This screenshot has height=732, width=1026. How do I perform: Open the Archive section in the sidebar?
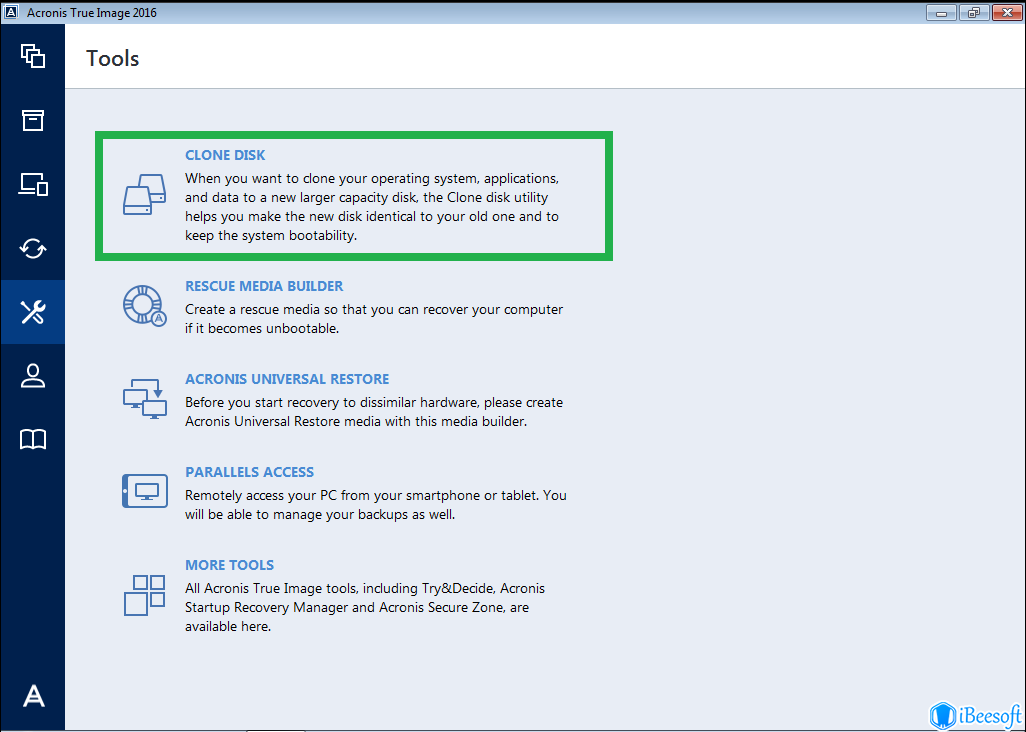[x=33, y=120]
